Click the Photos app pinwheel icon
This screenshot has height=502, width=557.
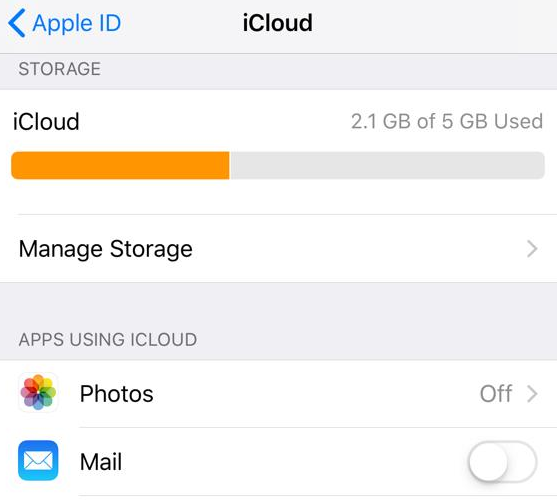38,393
